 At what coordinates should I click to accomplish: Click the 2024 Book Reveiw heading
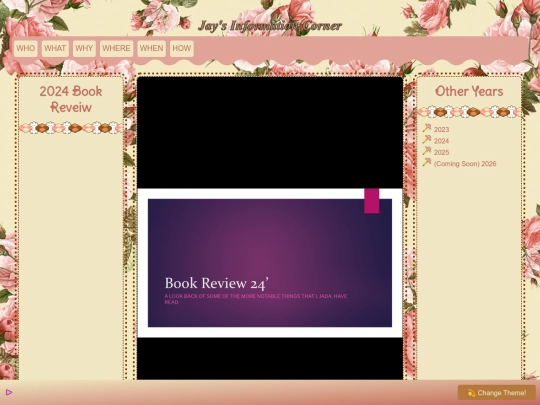pyautogui.click(x=71, y=99)
